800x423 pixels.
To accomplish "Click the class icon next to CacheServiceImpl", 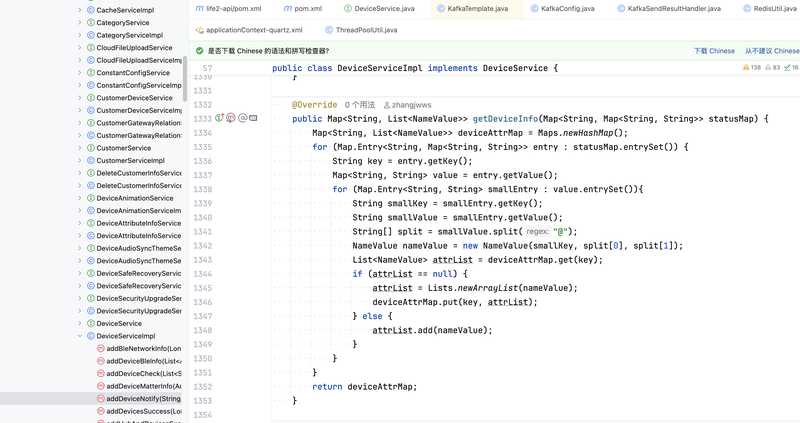I will 90,10.
